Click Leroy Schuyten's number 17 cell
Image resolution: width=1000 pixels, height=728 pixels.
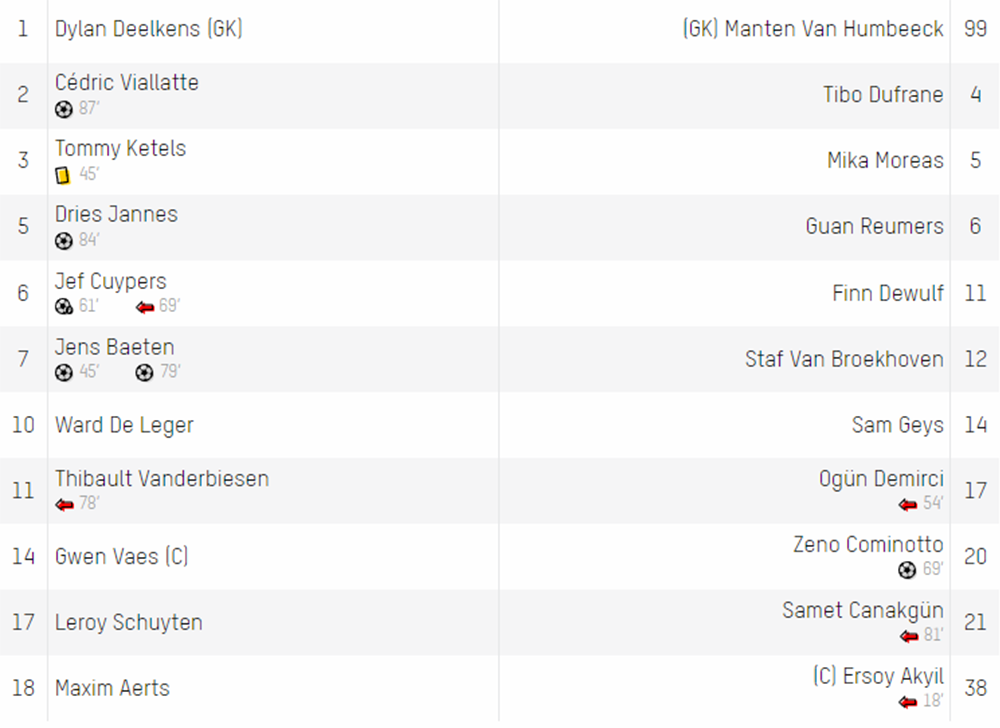click(24, 622)
